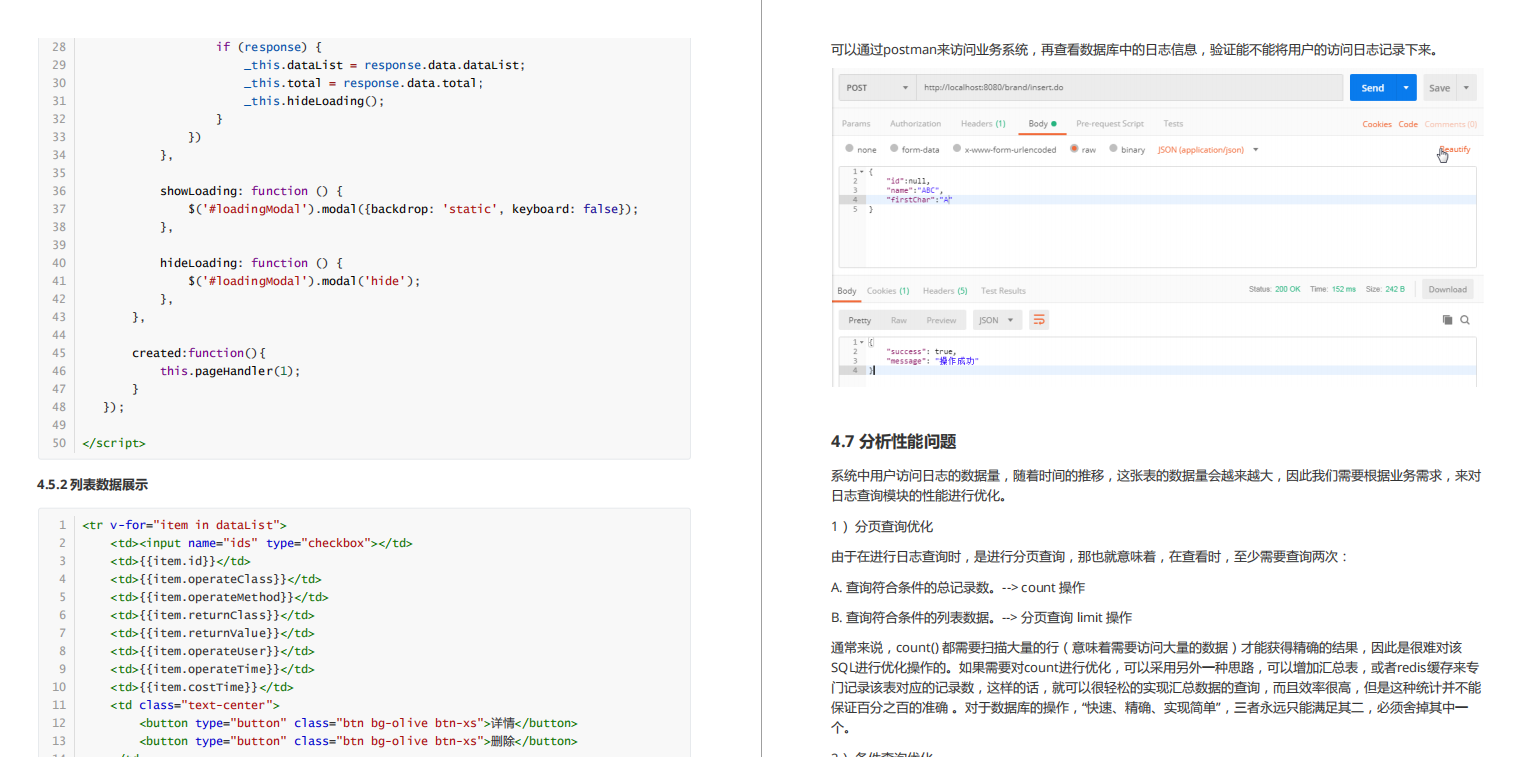Click the heading 4.5.2 列表数据展示

point(92,485)
